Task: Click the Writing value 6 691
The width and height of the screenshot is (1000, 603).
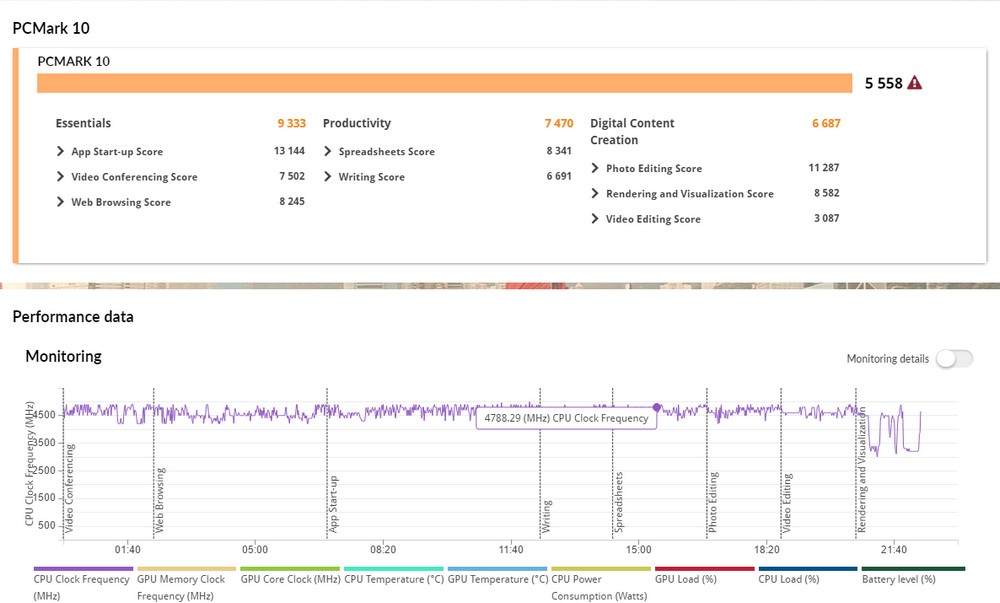Action: point(559,176)
